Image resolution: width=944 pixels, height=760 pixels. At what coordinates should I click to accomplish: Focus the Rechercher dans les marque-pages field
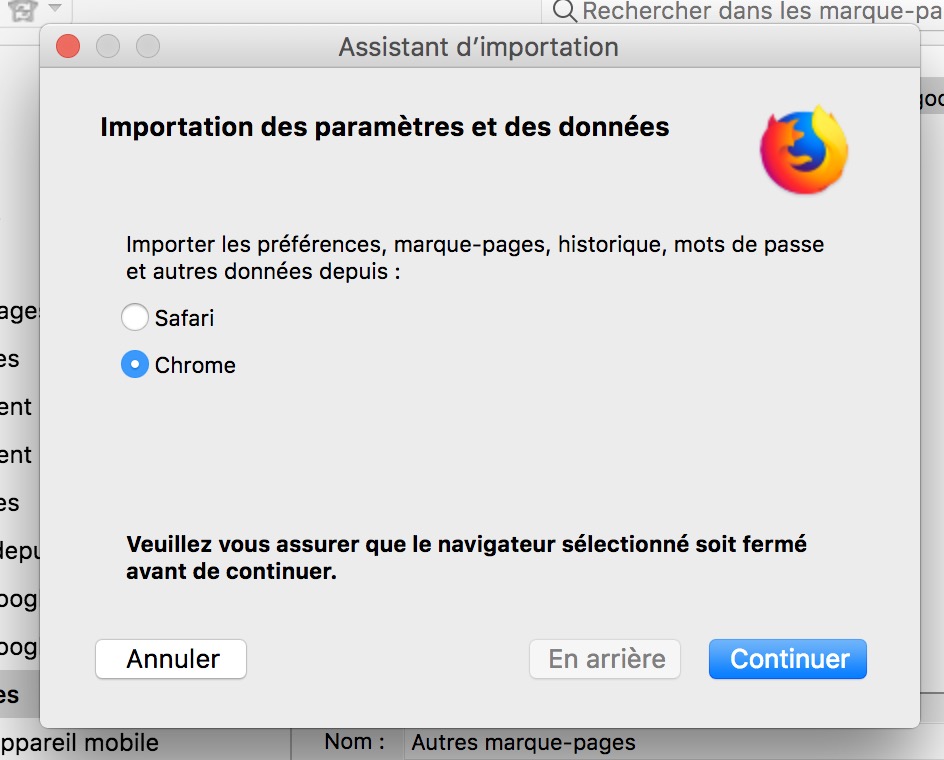760,11
